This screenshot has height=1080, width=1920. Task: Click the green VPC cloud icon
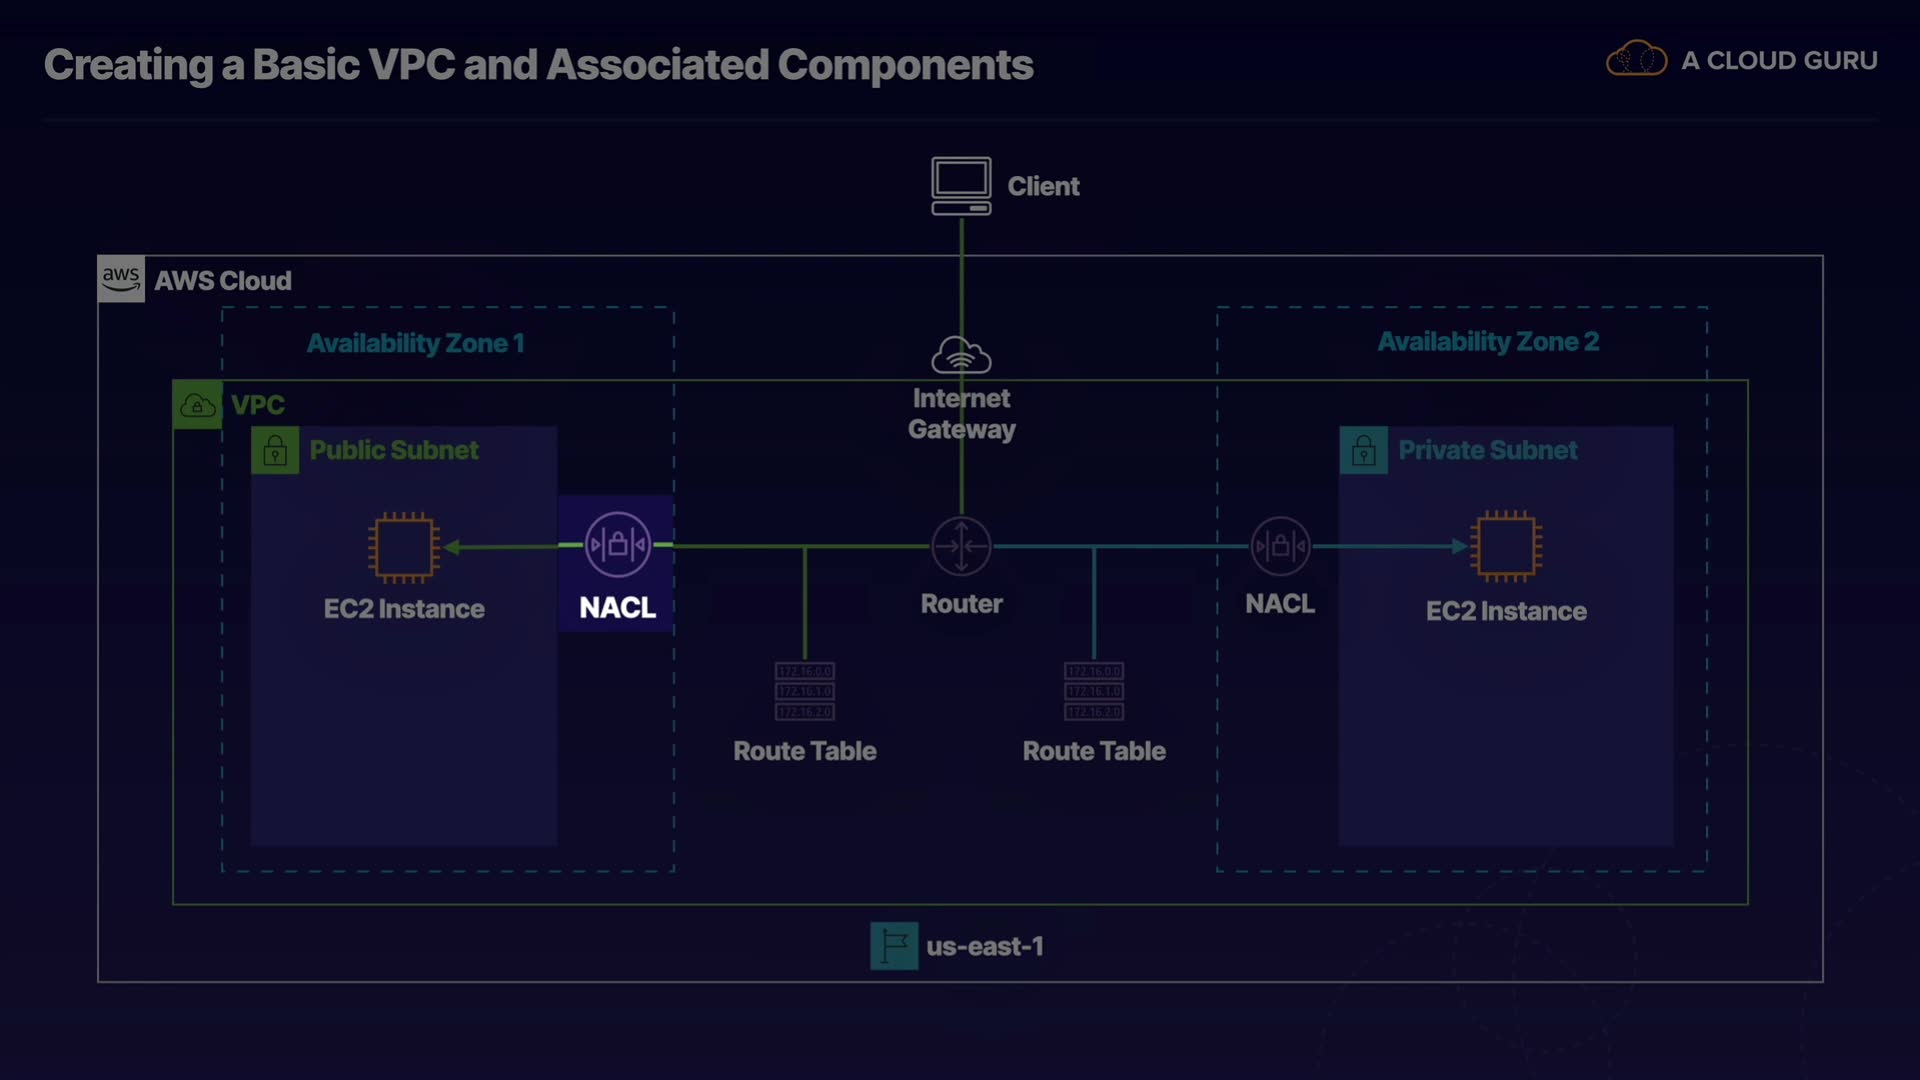pyautogui.click(x=197, y=405)
